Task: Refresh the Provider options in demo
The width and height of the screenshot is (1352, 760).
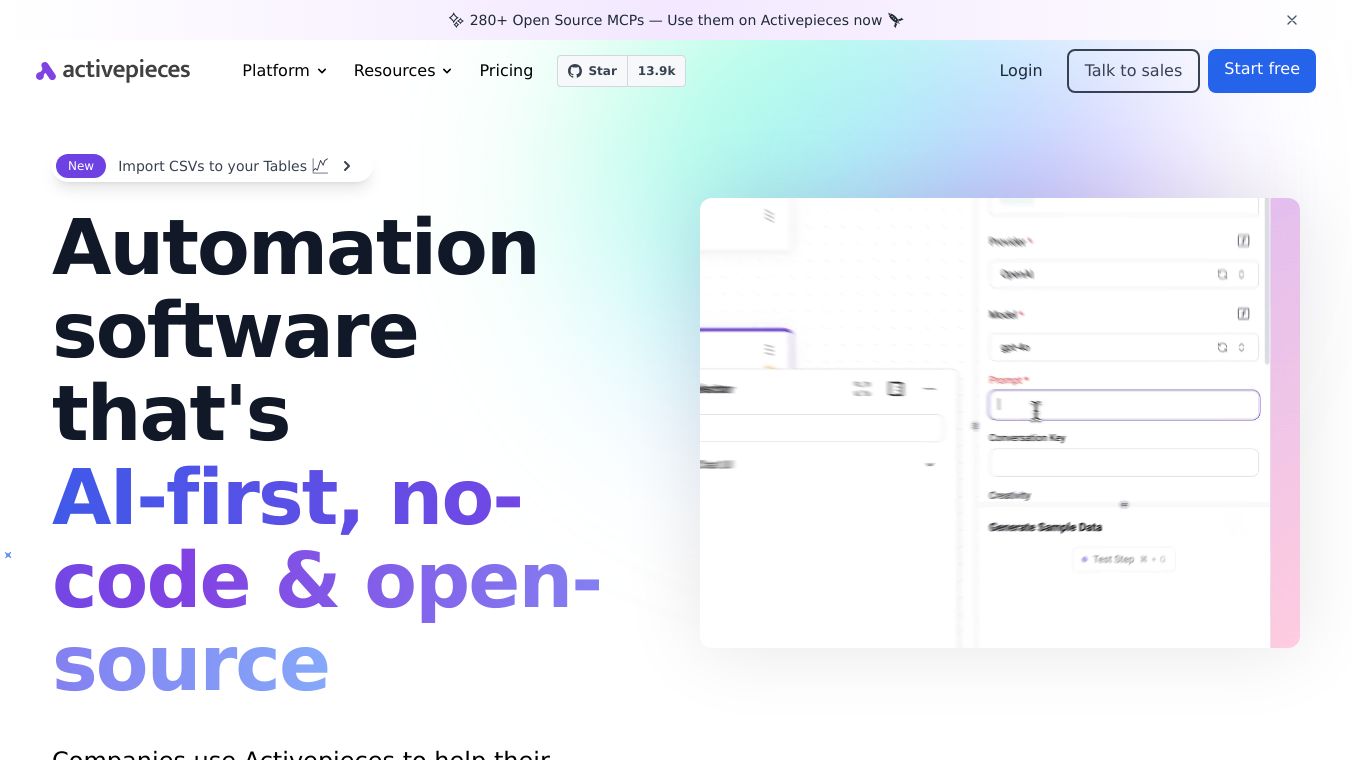Action: (1222, 274)
